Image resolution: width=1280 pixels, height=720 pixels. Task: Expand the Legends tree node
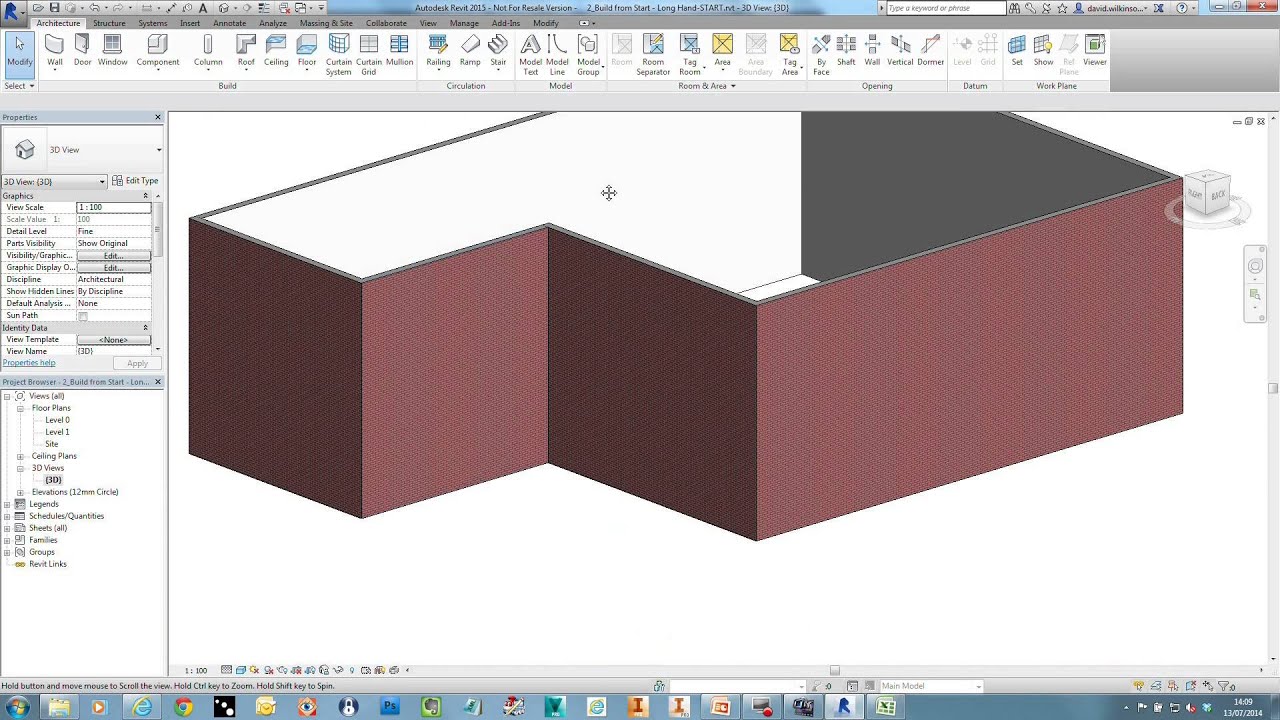(8, 504)
